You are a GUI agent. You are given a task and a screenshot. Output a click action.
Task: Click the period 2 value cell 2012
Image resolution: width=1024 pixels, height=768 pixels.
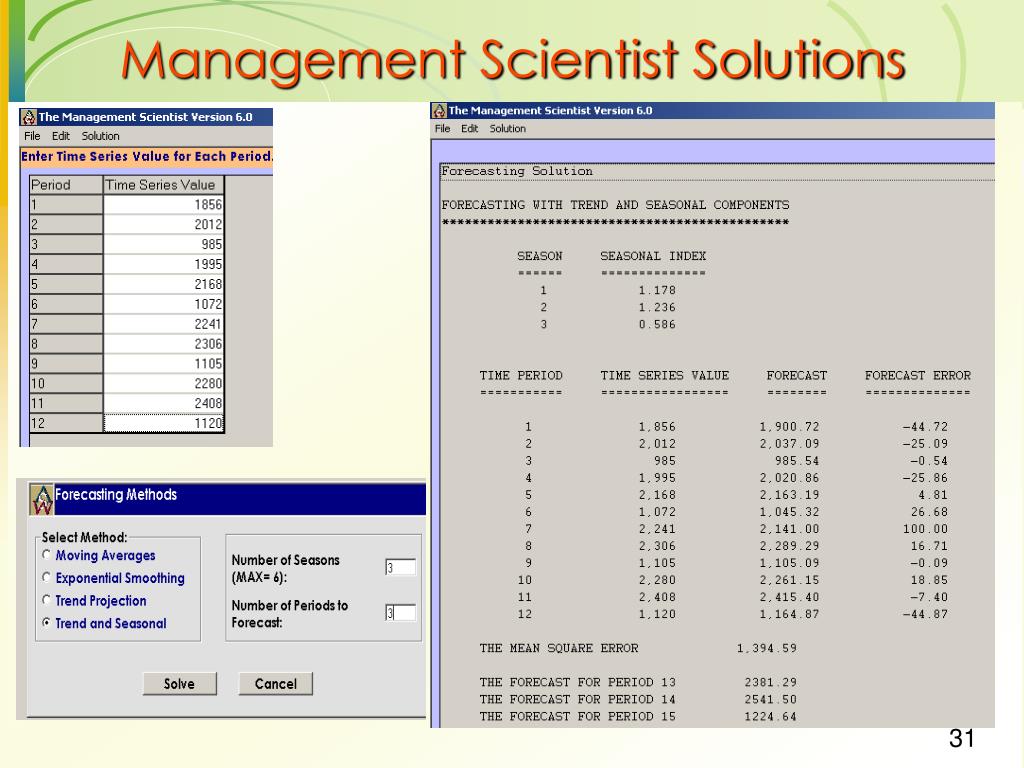(163, 225)
